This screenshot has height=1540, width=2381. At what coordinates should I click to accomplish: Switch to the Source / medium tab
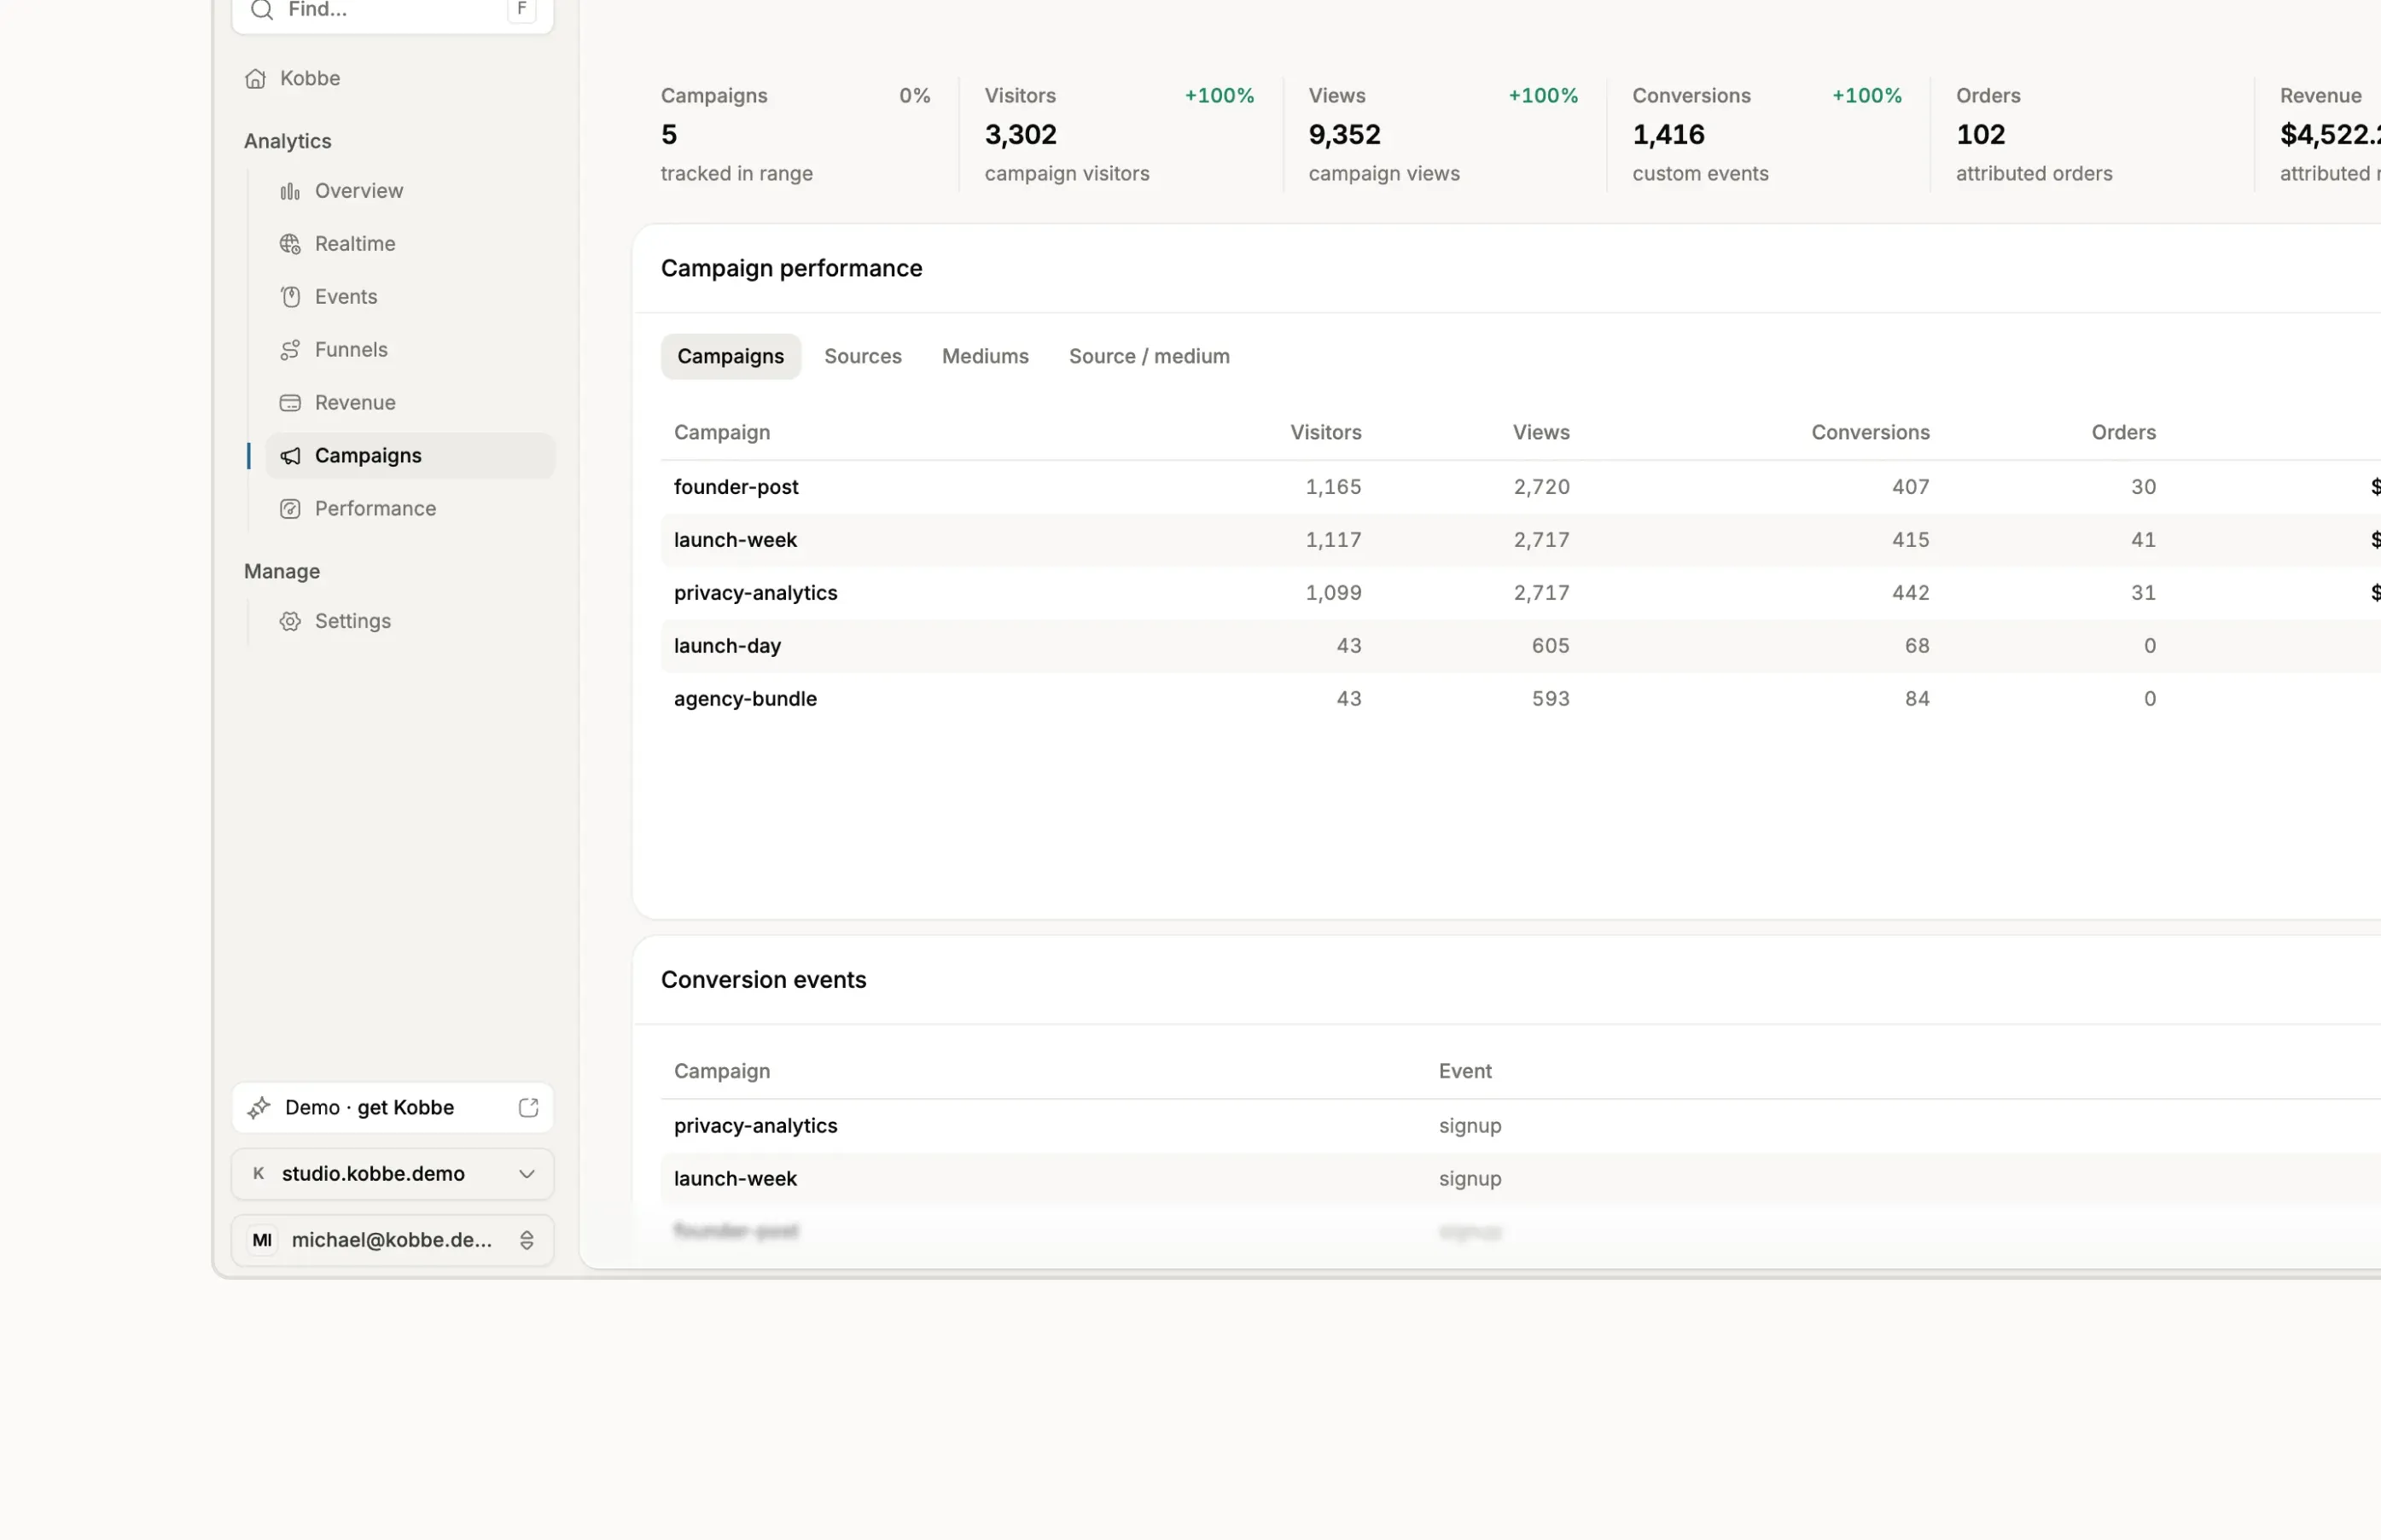[1149, 356]
